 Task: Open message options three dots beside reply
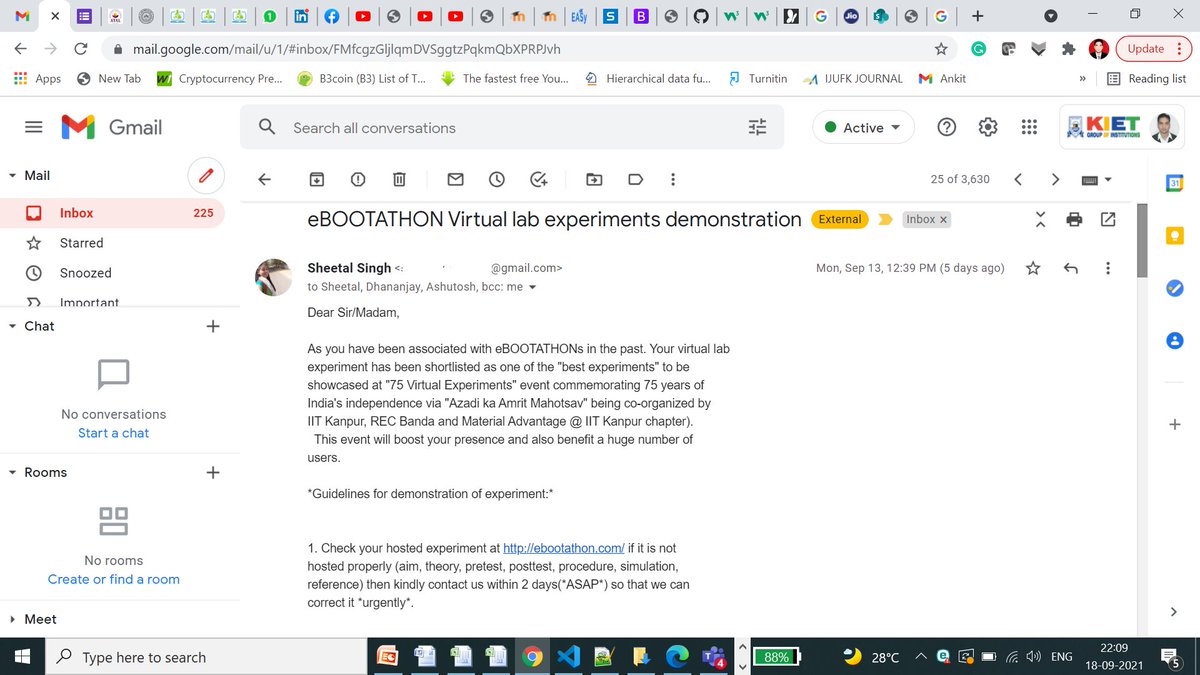tap(1107, 268)
